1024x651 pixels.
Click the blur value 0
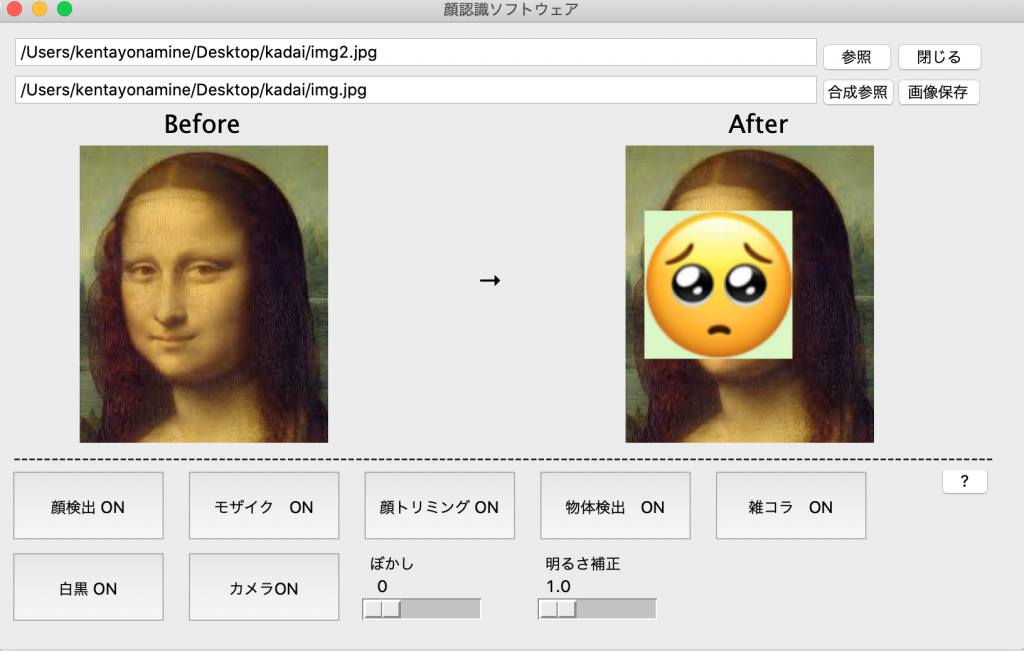point(382,586)
